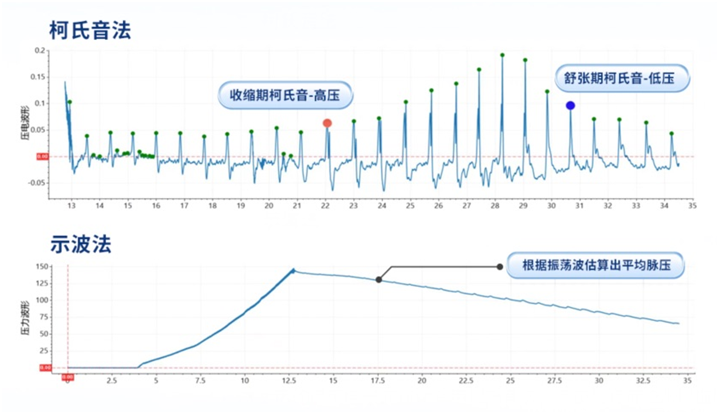Screen dimensions: 719x414
Task: Click the green peak marker near 34
Action: pyautogui.click(x=671, y=133)
